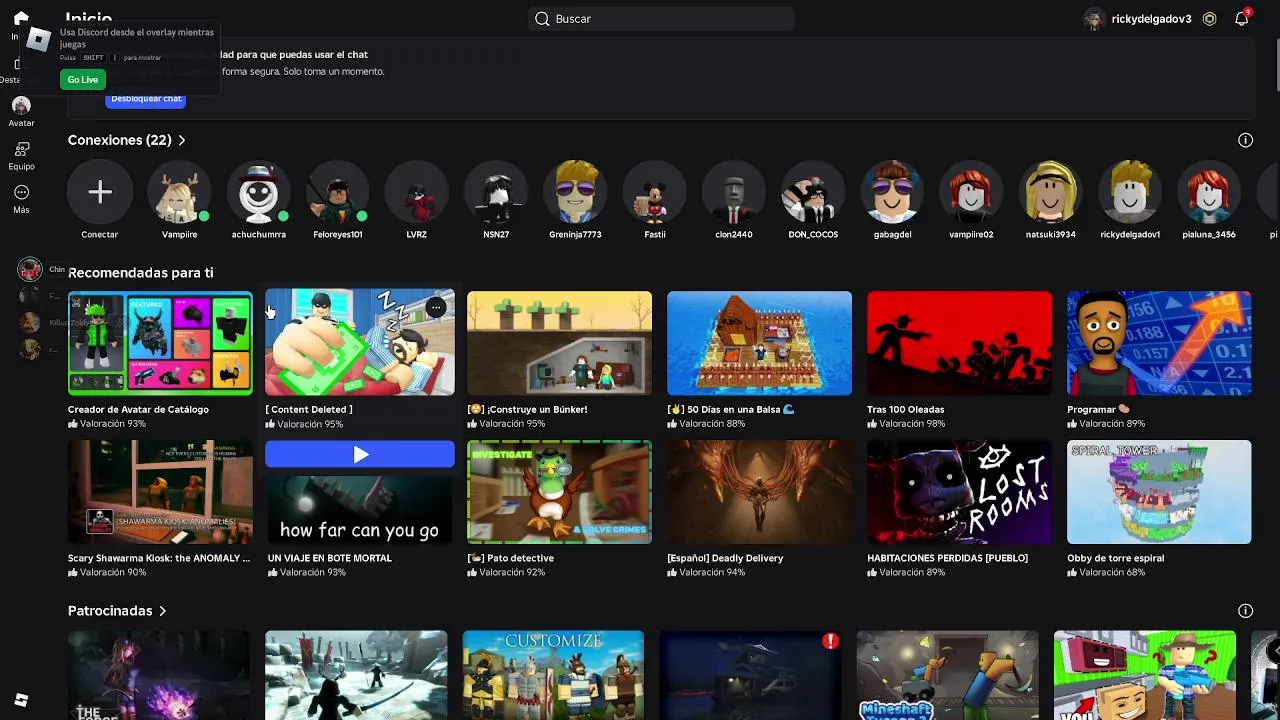
Task: Open pialuna_3456's connection avatar
Action: (x=1209, y=192)
